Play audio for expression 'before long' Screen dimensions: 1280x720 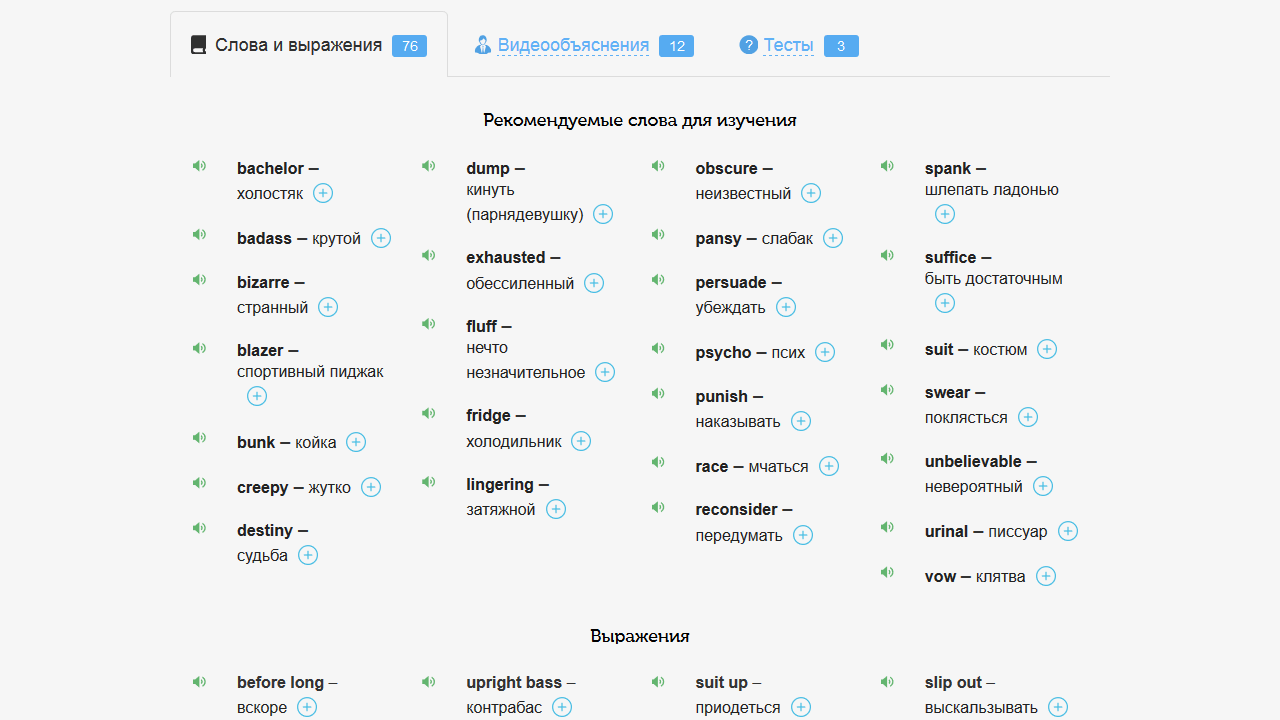click(199, 682)
